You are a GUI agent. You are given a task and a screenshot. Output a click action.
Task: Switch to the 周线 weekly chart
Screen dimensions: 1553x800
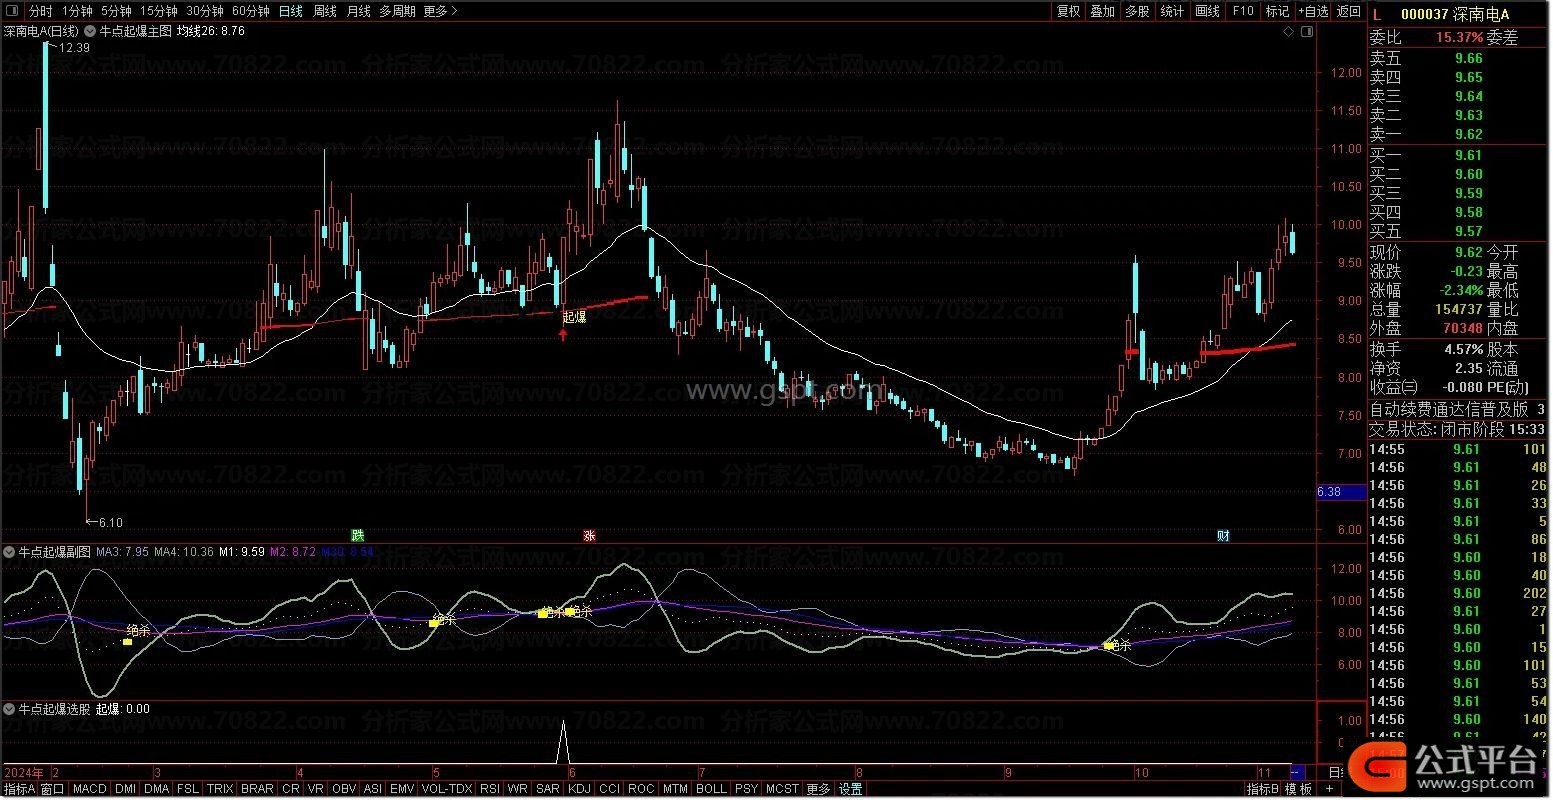pyautogui.click(x=325, y=12)
